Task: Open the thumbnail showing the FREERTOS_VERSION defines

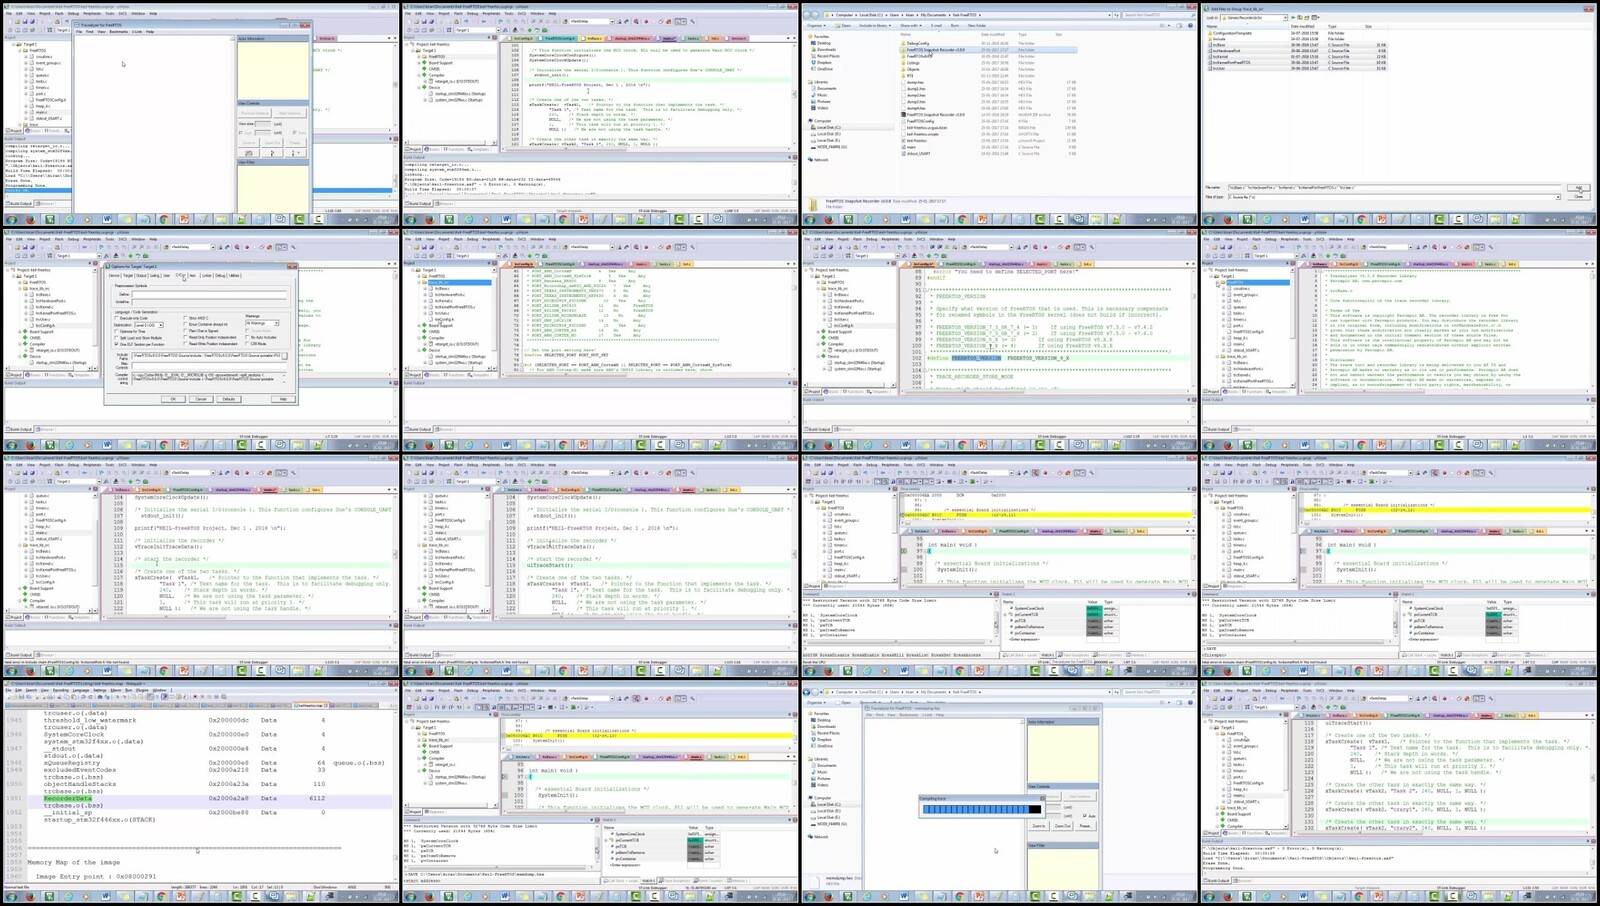Action: point(1000,340)
